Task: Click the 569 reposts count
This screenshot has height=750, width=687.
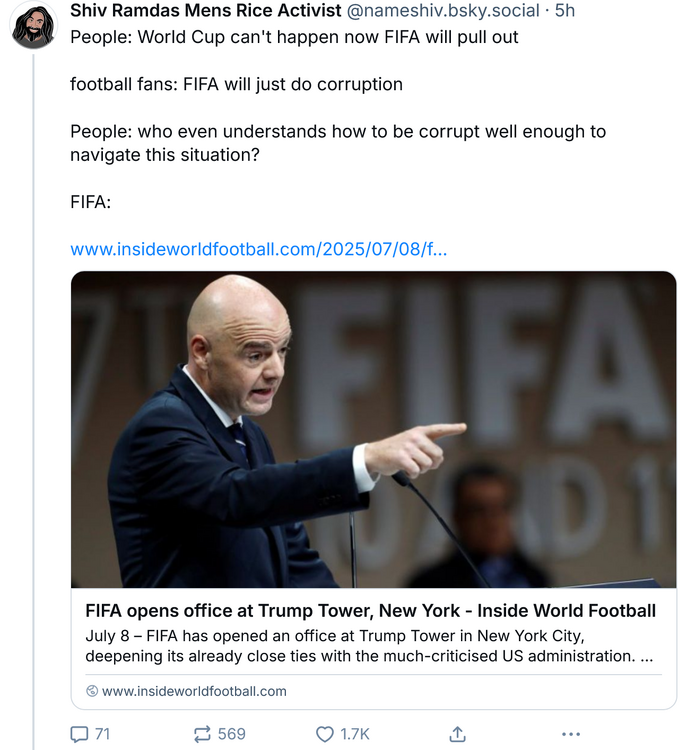Action: point(231,734)
